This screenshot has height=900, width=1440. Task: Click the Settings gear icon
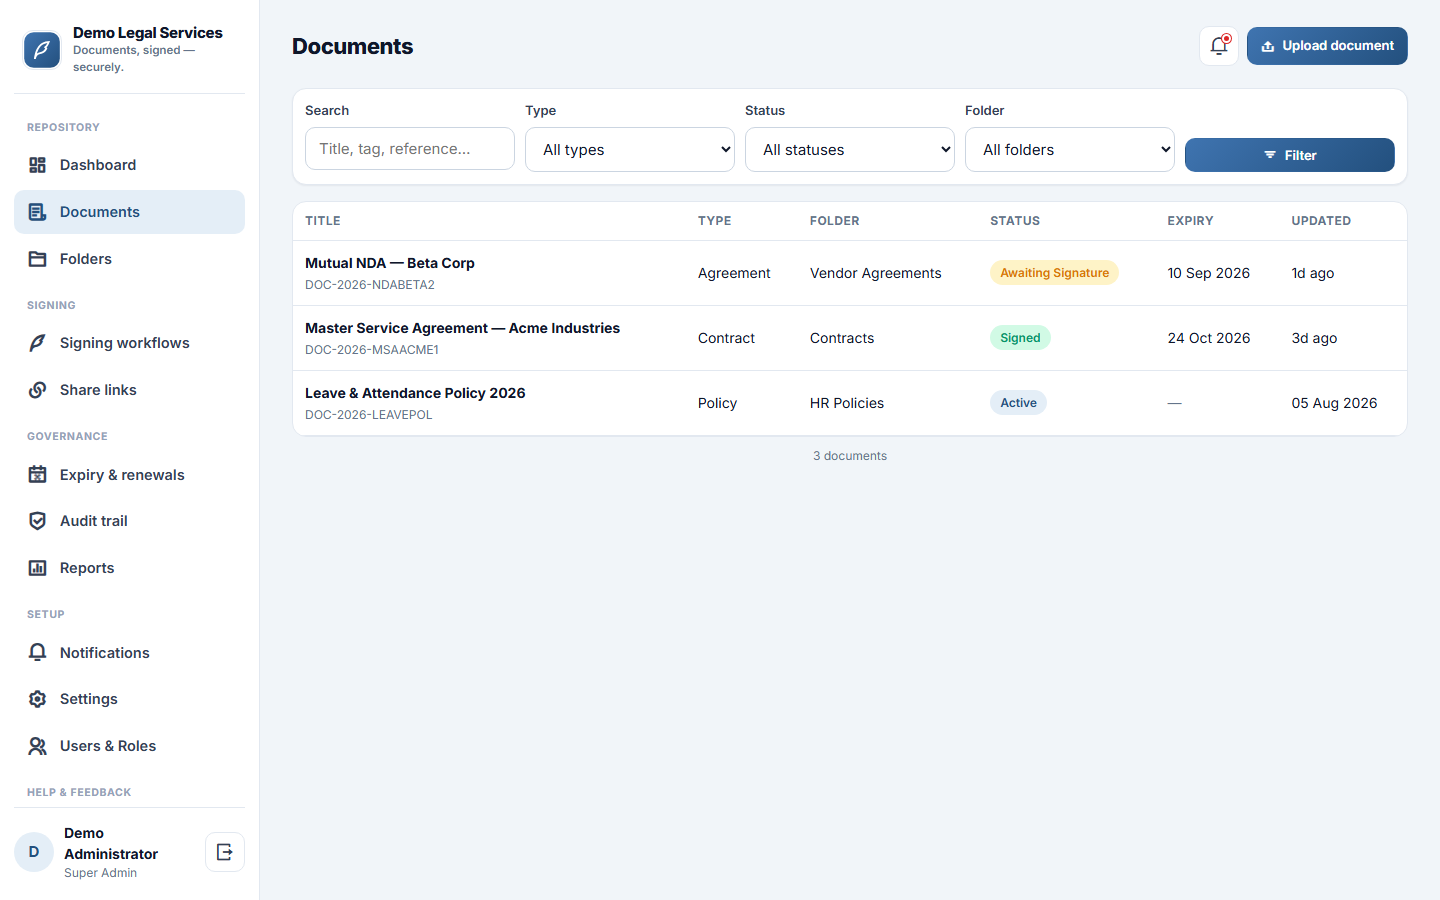37,699
